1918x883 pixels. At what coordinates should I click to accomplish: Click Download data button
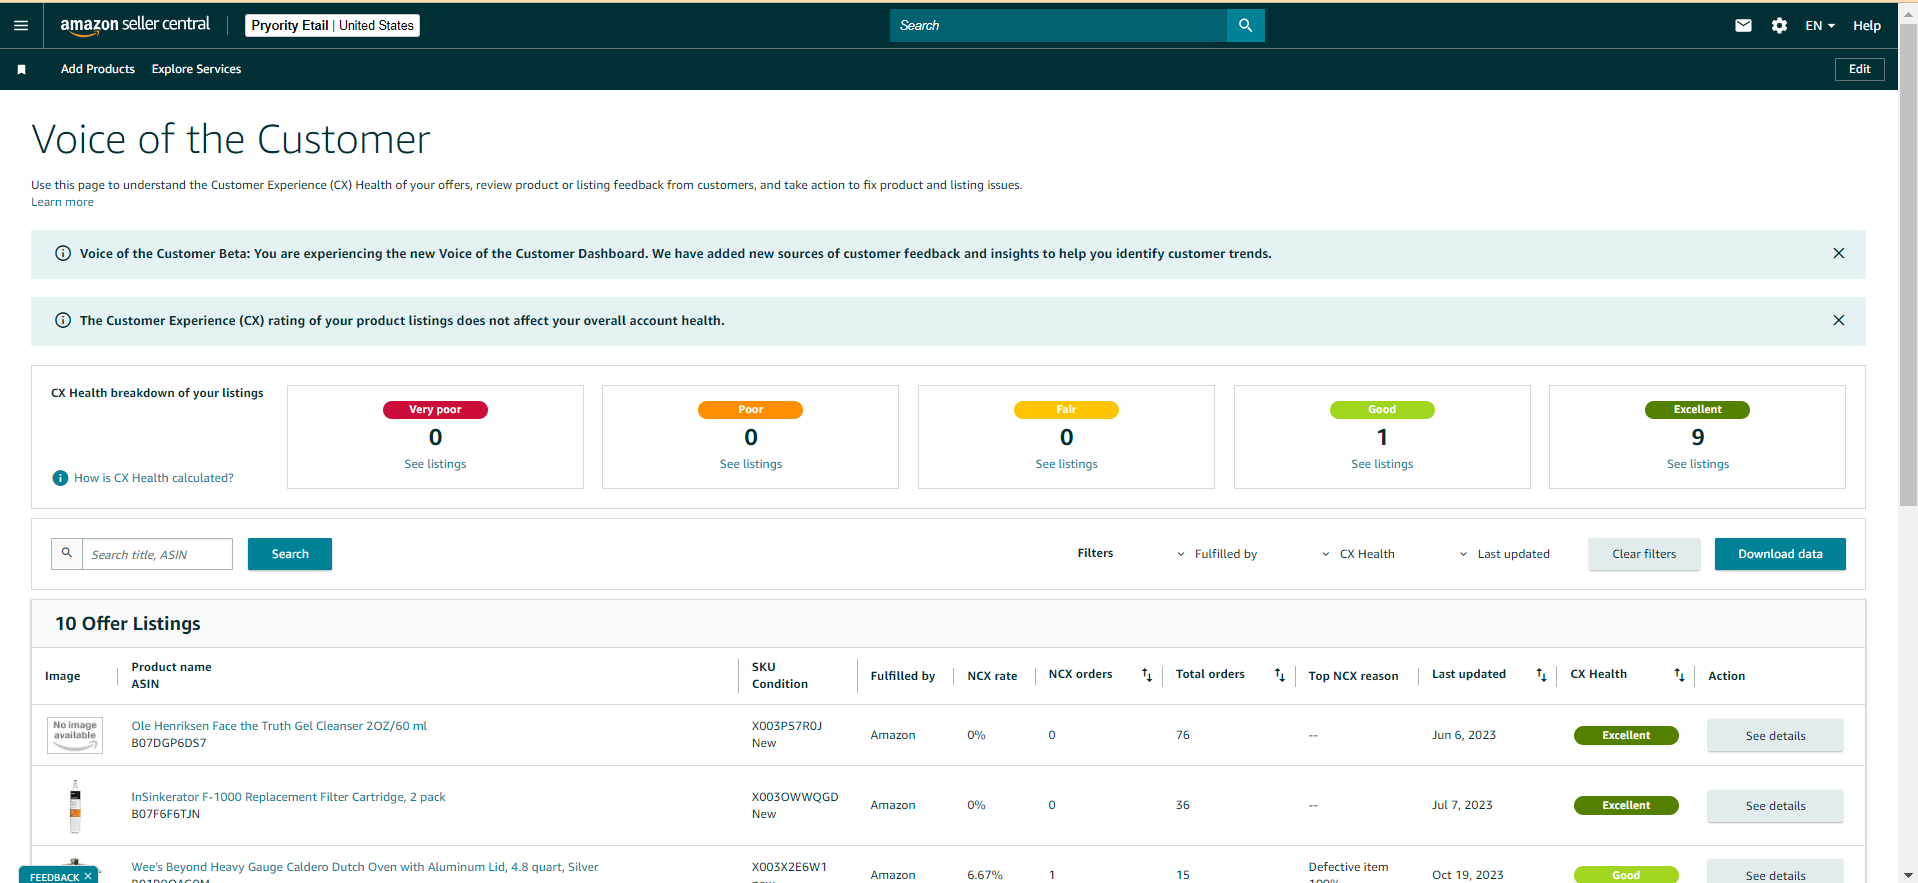[1780, 554]
